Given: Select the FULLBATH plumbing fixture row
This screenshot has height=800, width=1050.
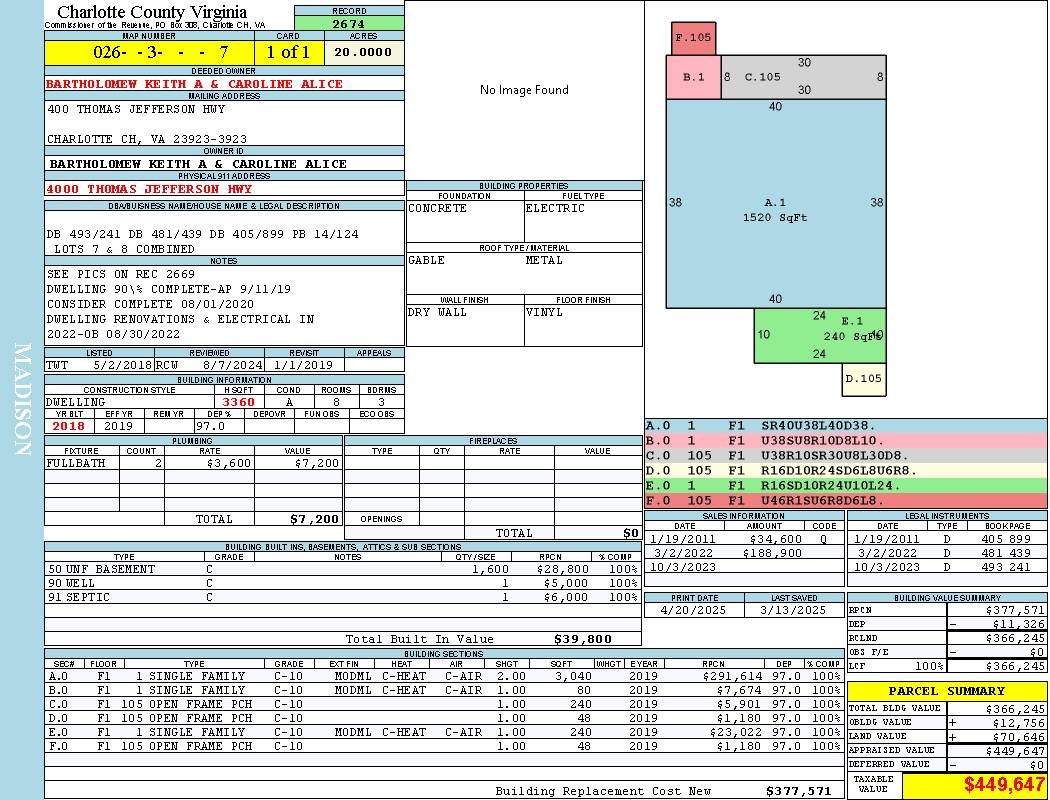Looking at the screenshot, I should click(x=193, y=463).
